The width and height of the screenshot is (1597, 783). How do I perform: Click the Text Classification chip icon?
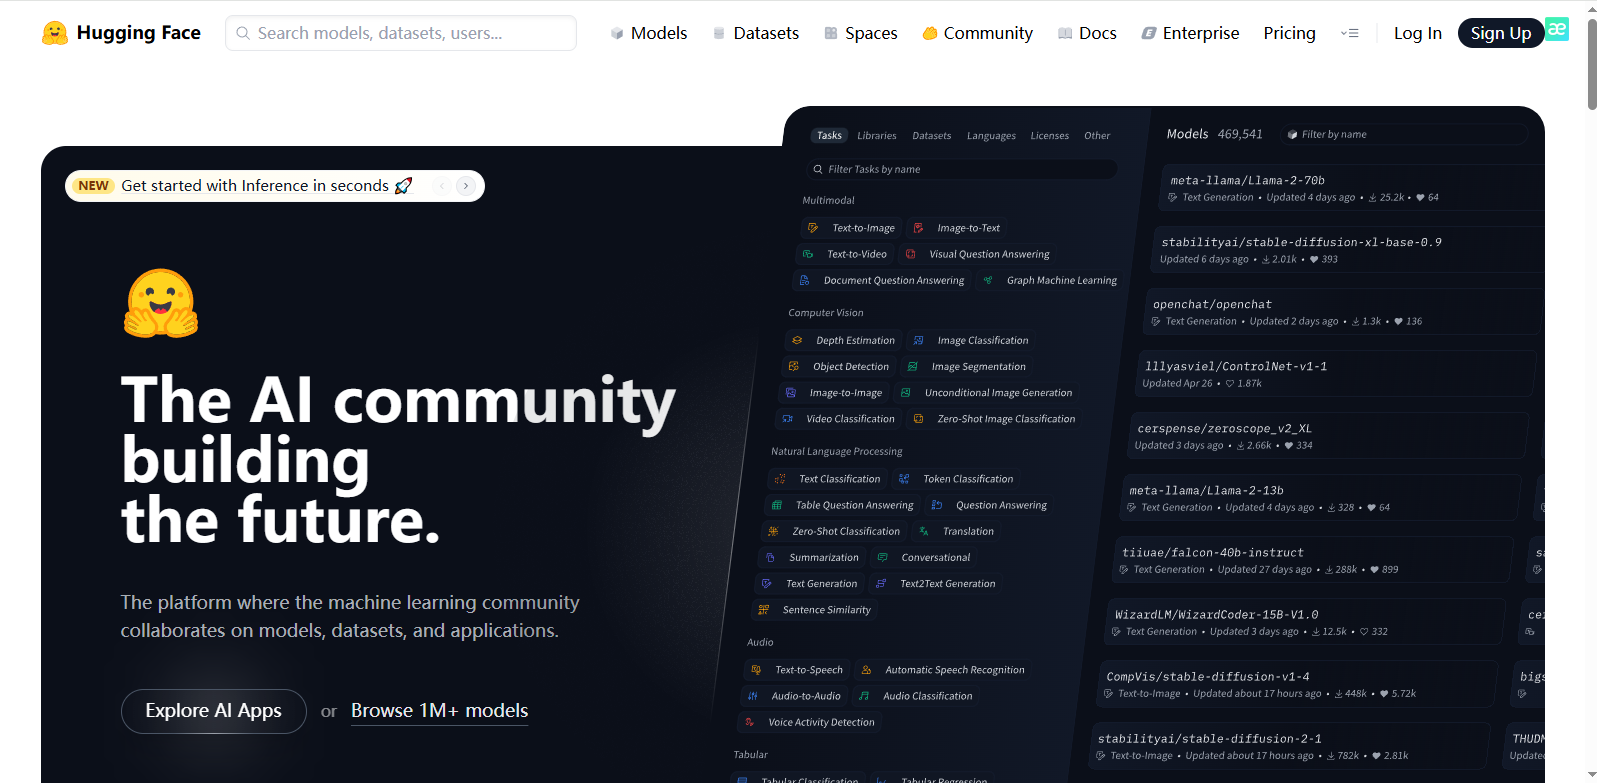[780, 479]
